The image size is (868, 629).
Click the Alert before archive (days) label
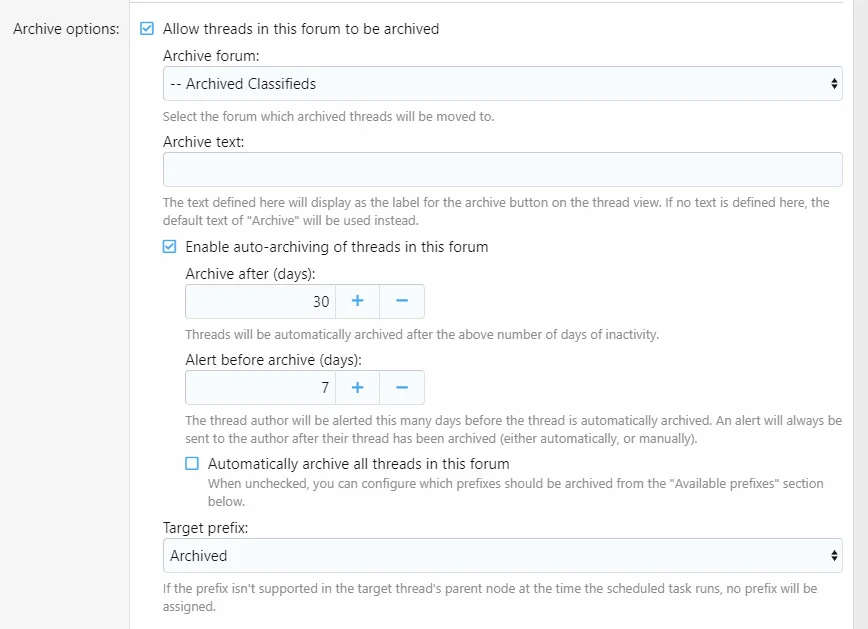(273, 359)
